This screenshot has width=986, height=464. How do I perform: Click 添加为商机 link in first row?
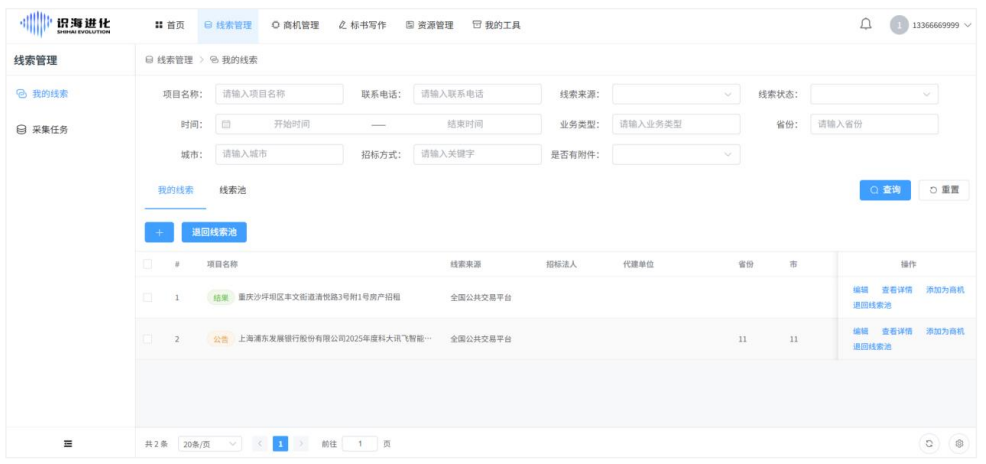[x=945, y=290]
